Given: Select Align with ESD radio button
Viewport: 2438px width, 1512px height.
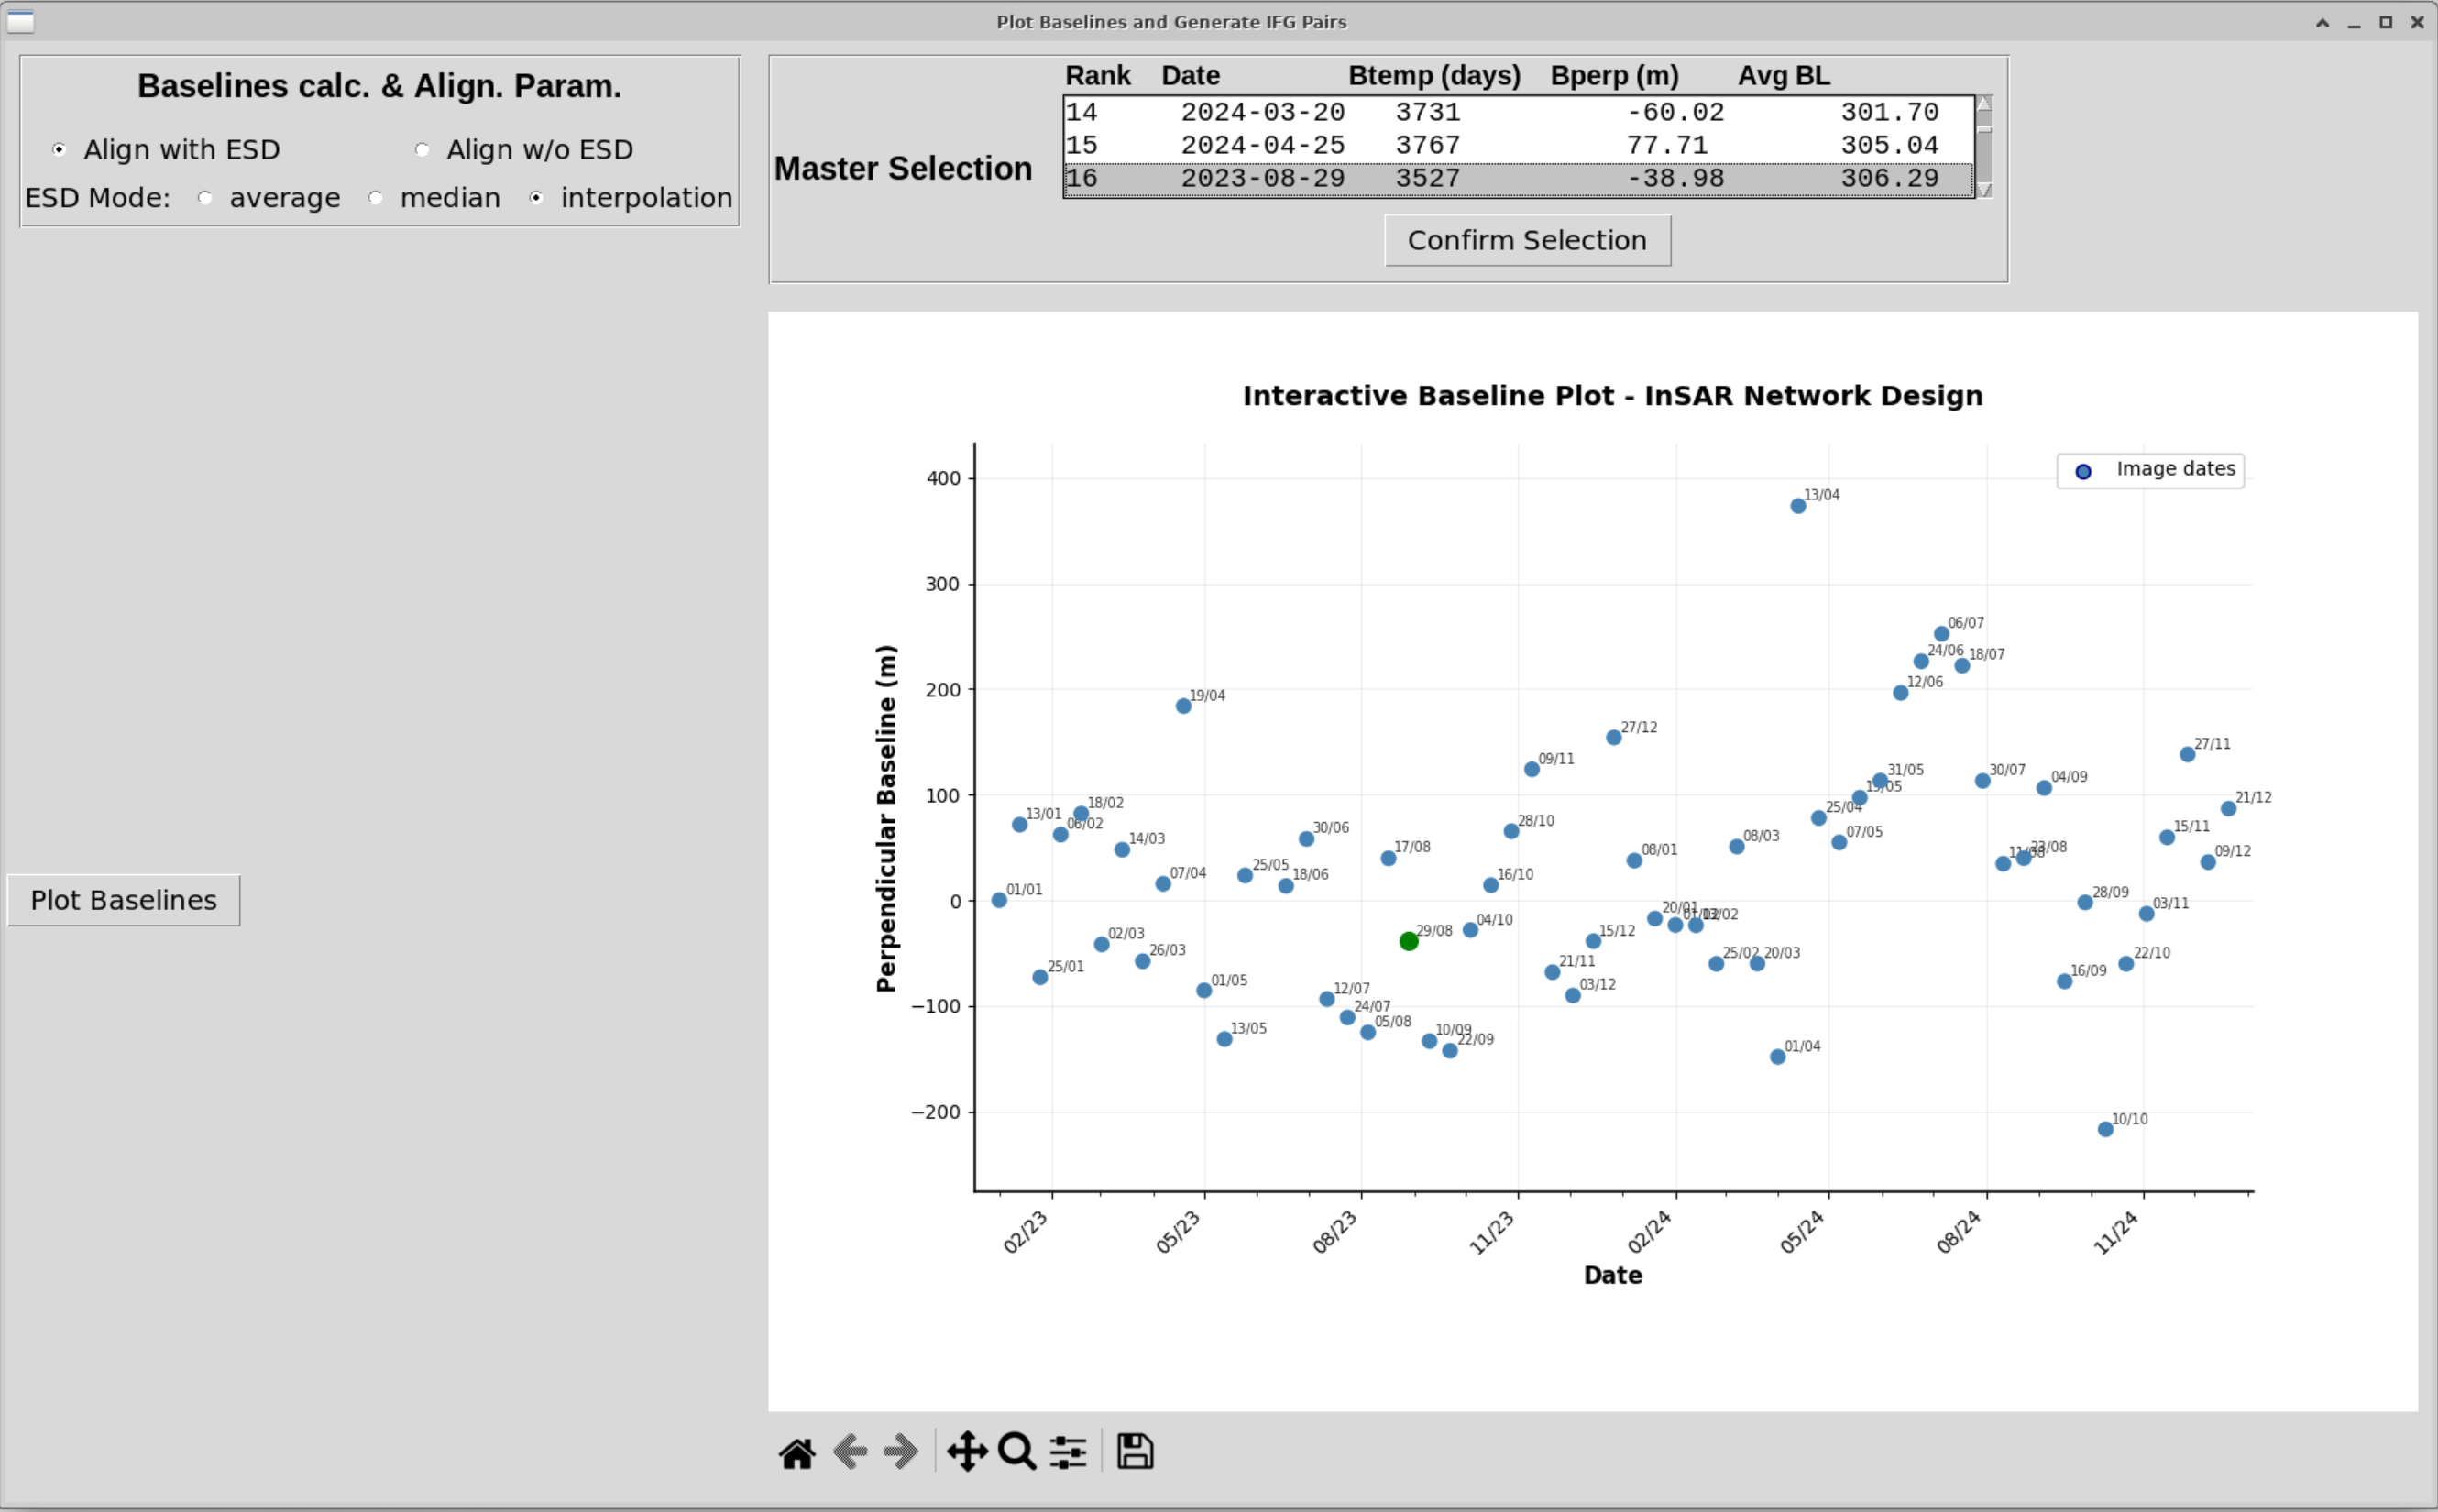Looking at the screenshot, I should click(59, 149).
